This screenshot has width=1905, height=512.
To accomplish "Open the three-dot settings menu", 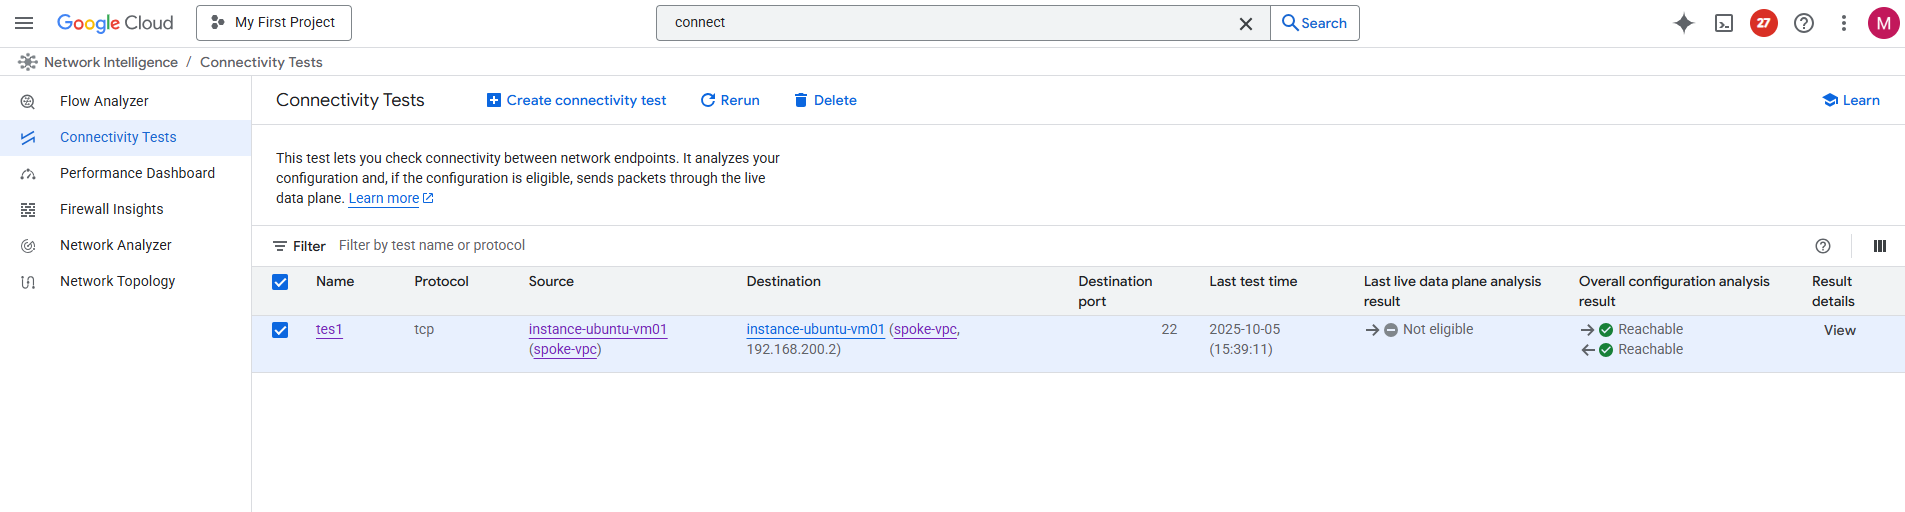I will click(x=1844, y=23).
